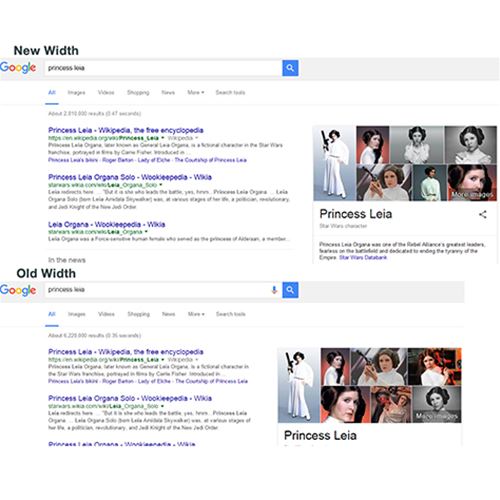This screenshot has height=500, width=500.
Task: Click 'Princess Leia' title in New Width knowledge panel
Action: [x=356, y=214]
